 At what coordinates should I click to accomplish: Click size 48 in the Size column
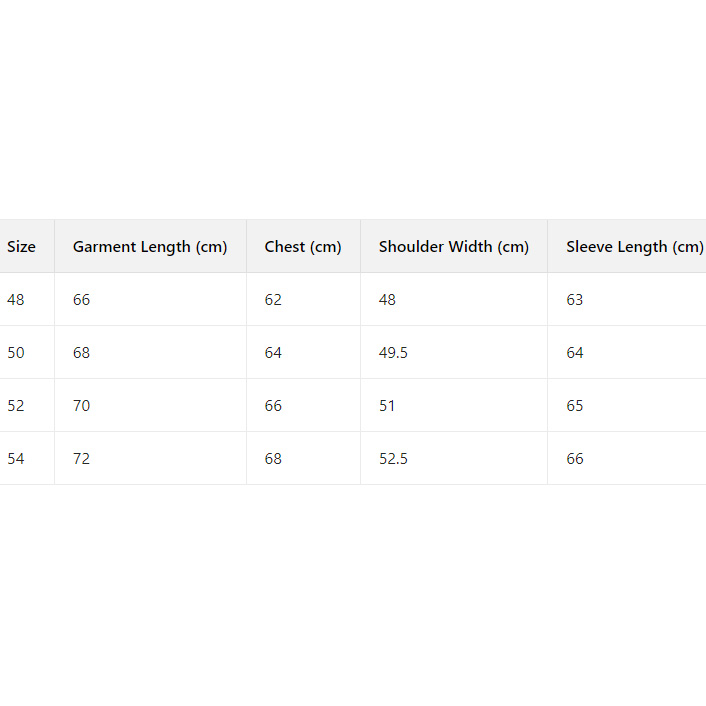[16, 300]
